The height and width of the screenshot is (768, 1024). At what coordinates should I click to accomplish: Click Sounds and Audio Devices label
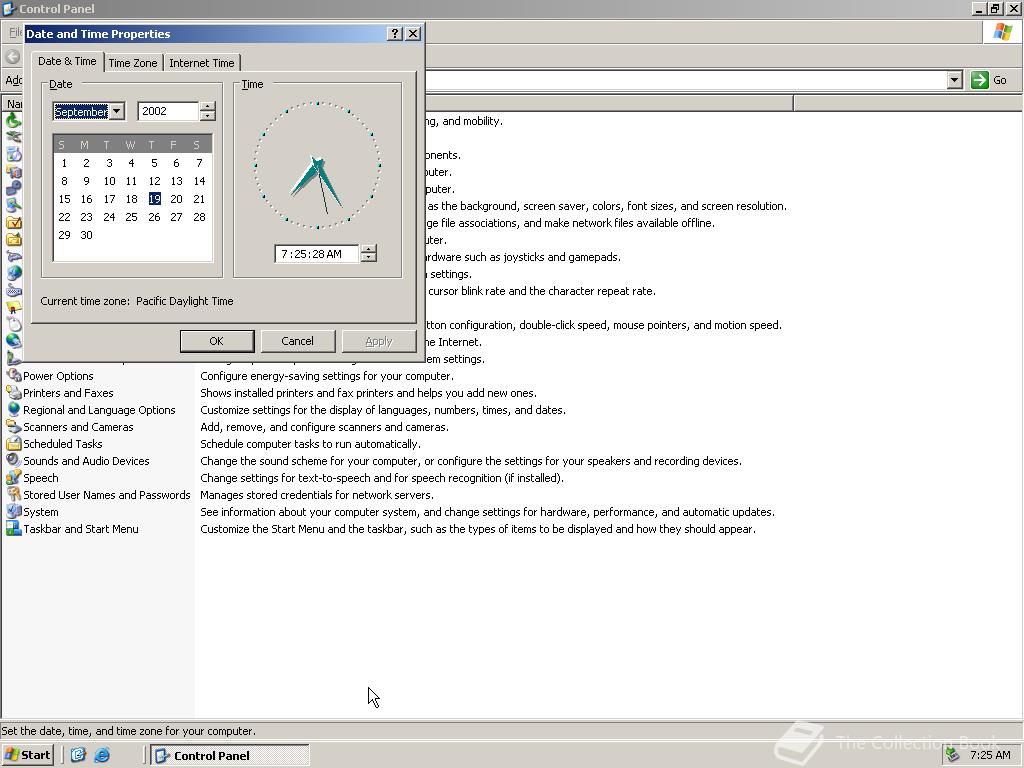pyautogui.click(x=86, y=461)
